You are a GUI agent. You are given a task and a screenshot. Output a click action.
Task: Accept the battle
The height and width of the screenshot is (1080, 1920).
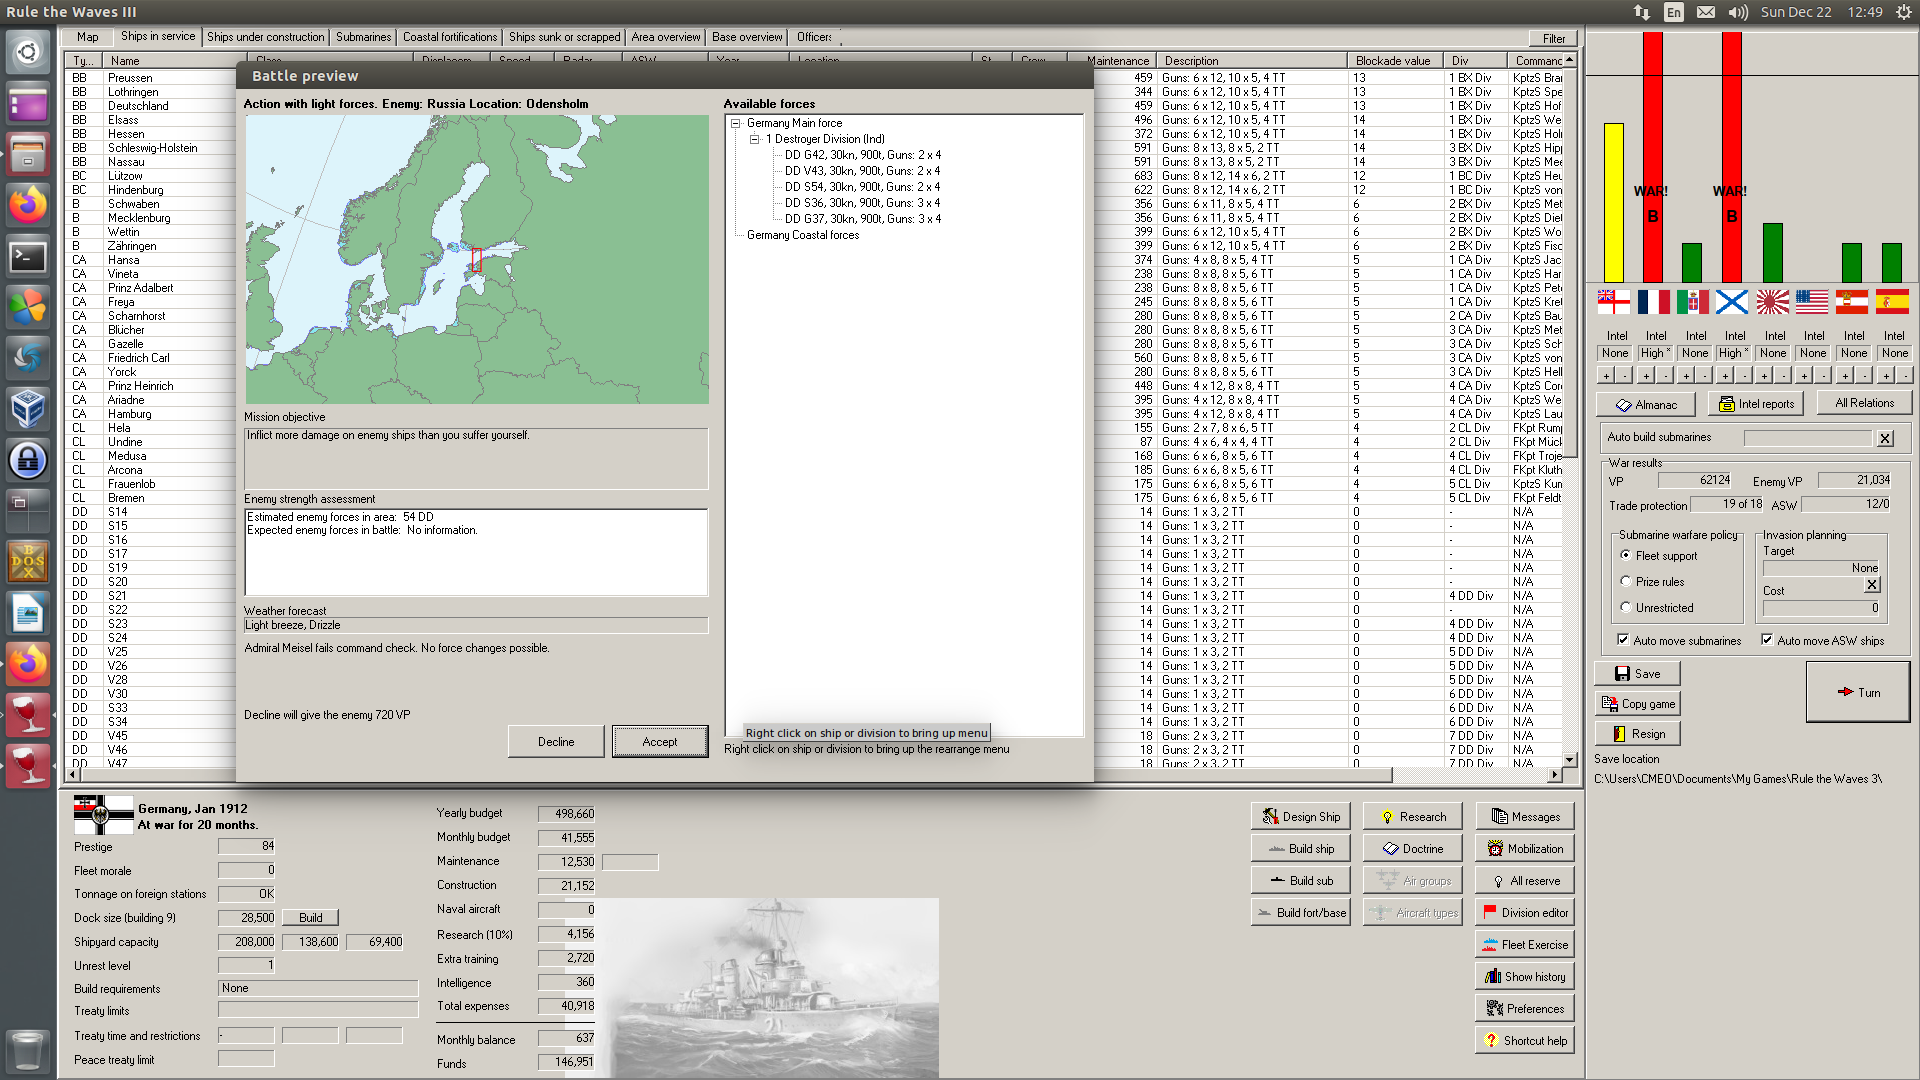pyautogui.click(x=660, y=741)
